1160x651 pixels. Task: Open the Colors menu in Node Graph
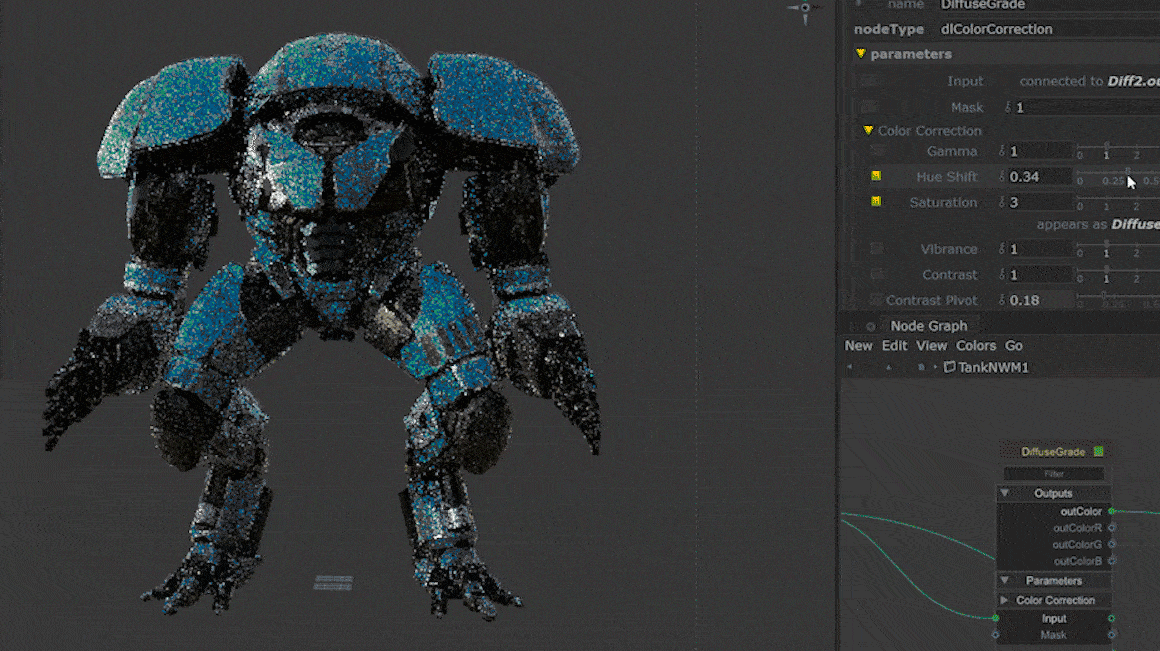tap(976, 346)
